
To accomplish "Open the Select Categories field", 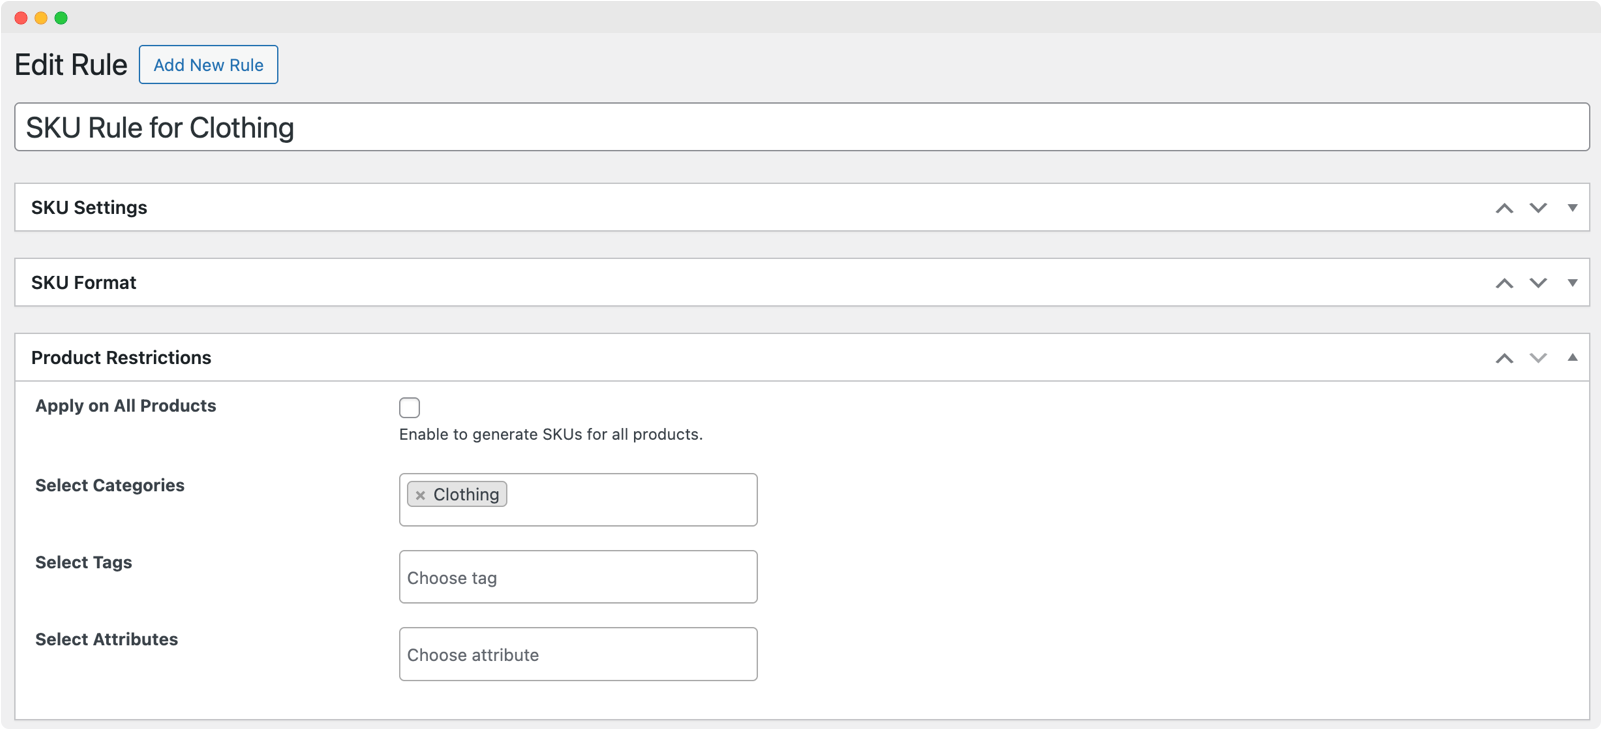I will tap(630, 500).
